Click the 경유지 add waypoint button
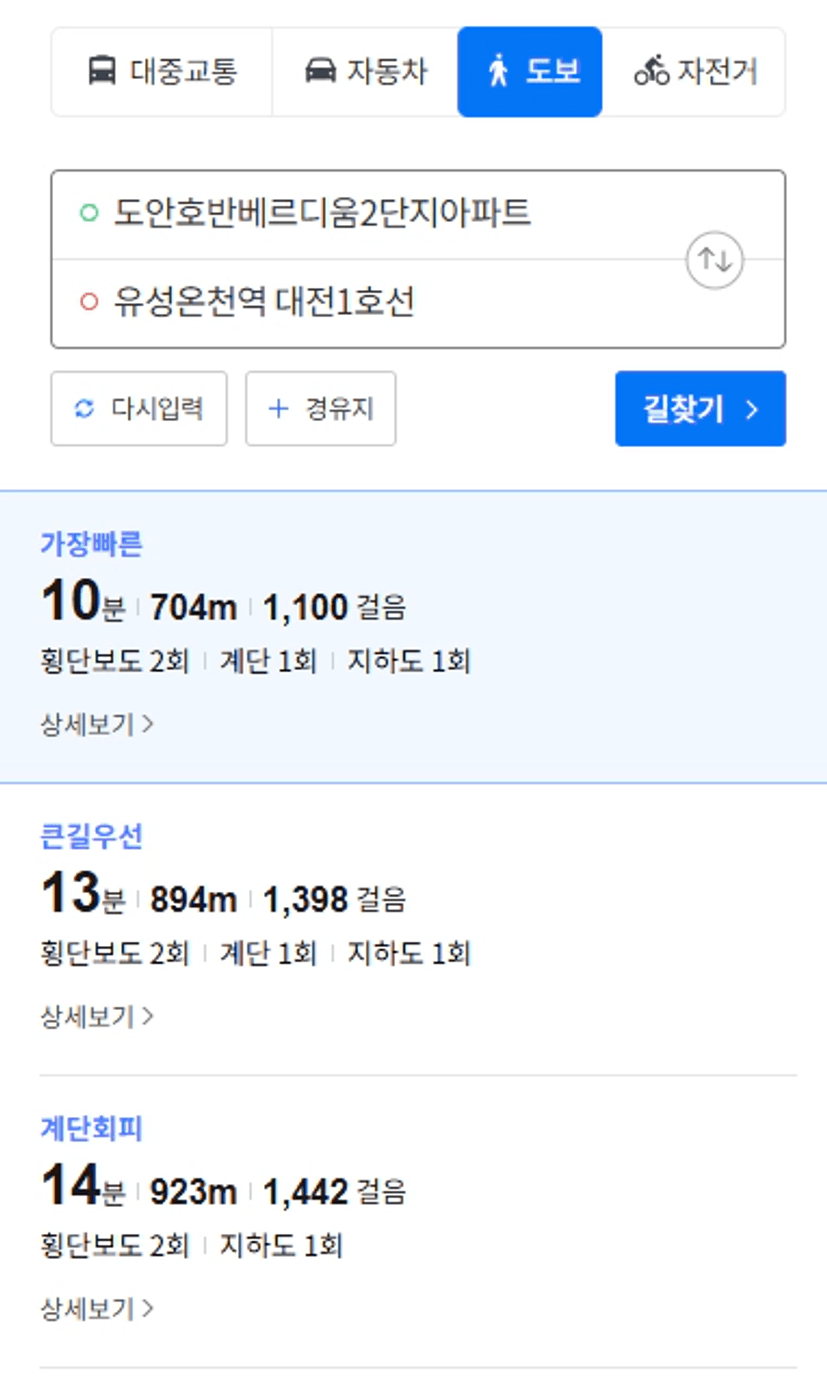Viewport: 827px width, 1388px height. 321,408
